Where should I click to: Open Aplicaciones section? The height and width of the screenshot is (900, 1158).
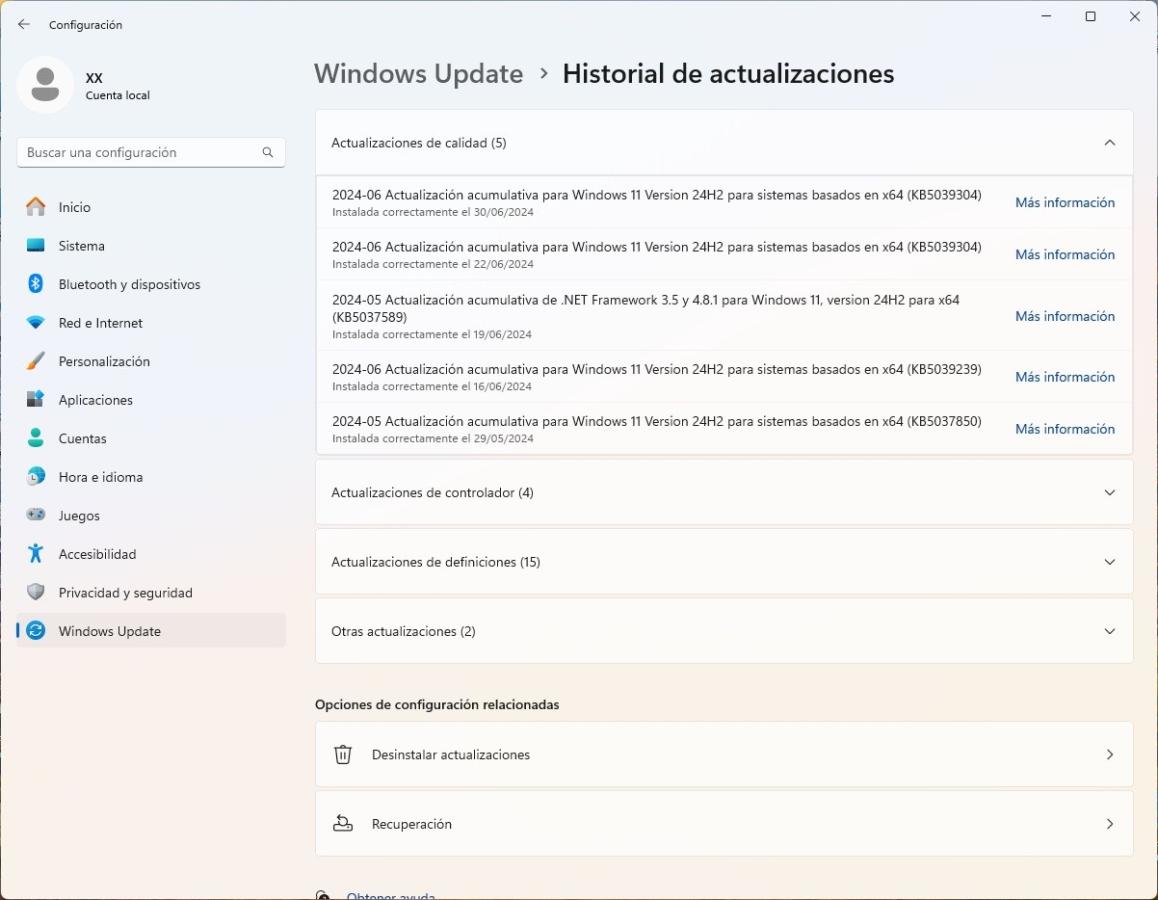pos(151,399)
